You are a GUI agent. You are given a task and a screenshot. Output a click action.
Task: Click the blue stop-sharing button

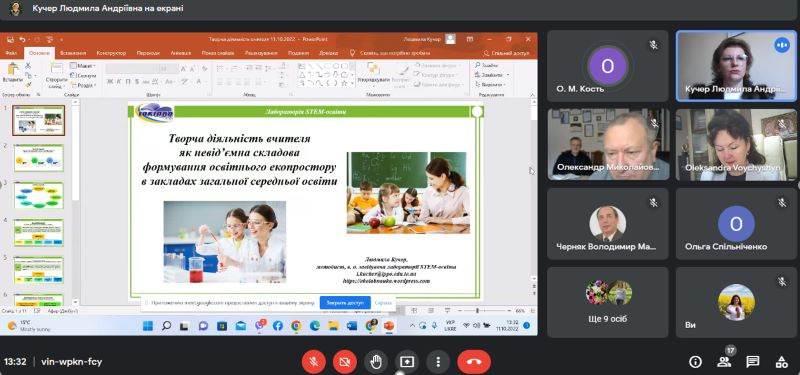tap(345, 303)
